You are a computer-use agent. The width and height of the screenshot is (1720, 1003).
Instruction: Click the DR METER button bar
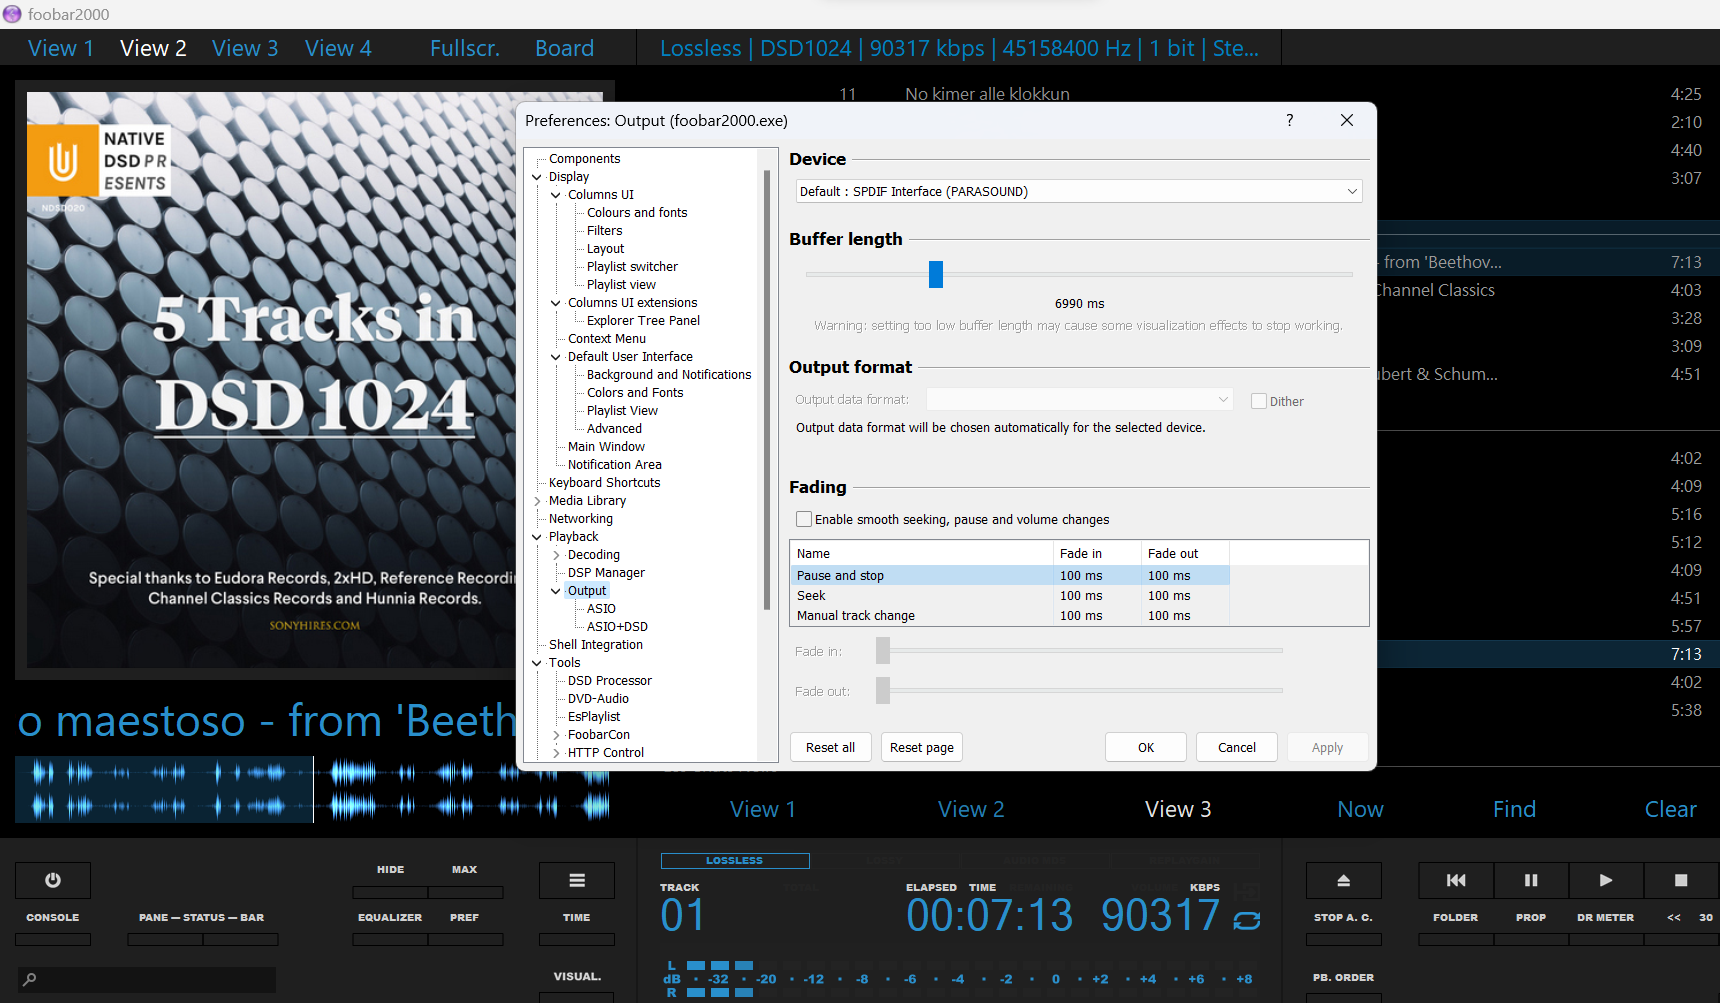[1606, 939]
